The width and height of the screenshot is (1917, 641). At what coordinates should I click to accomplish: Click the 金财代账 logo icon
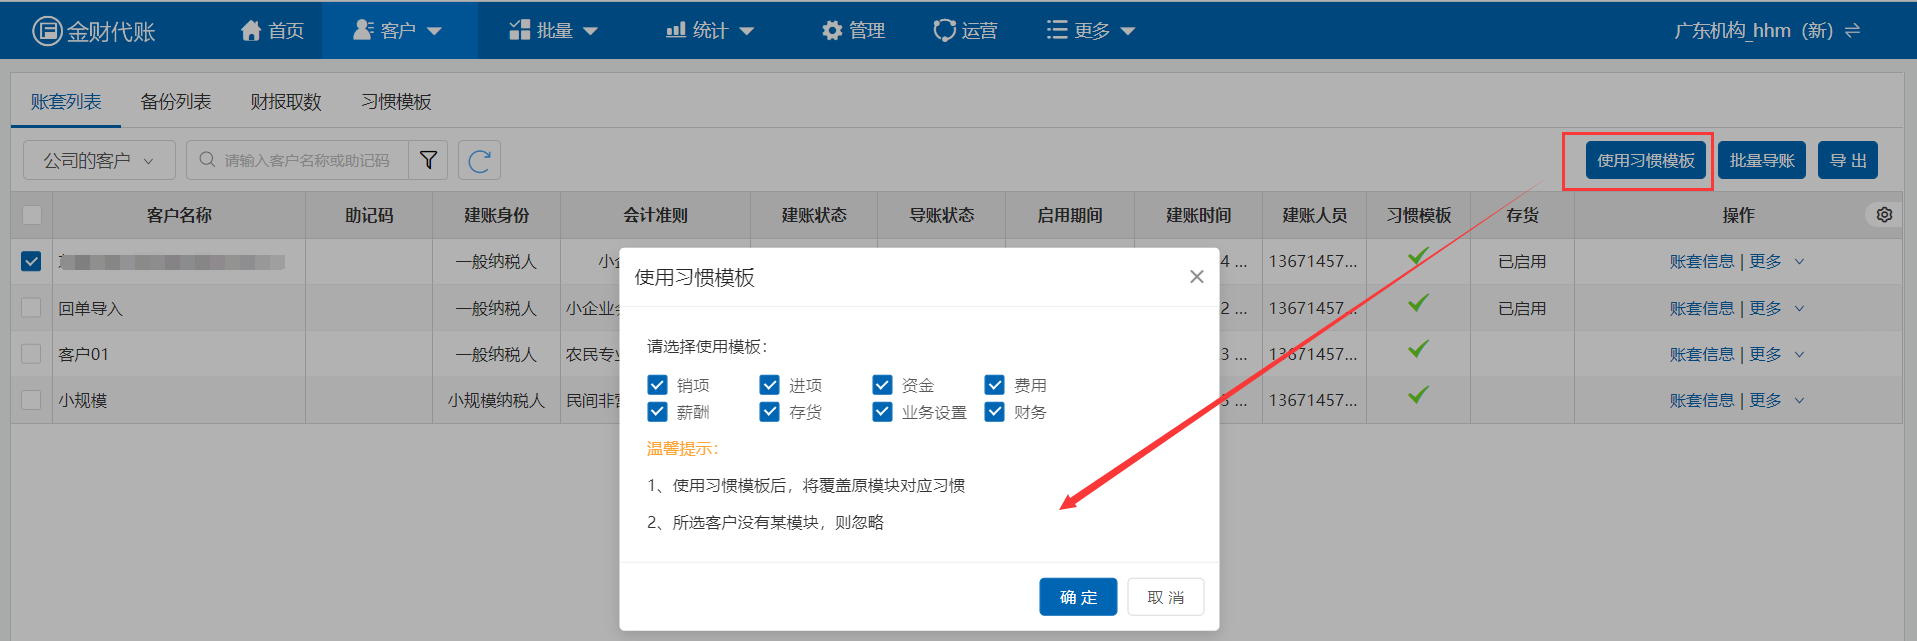coord(47,31)
